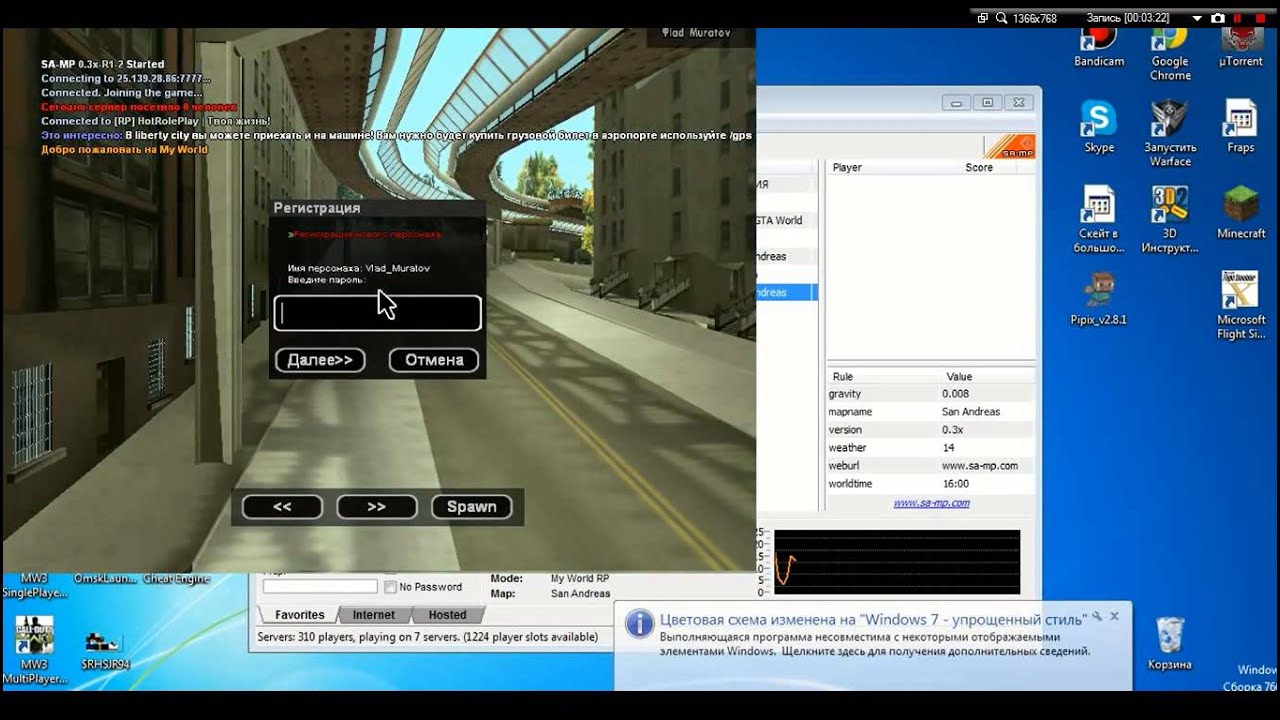This screenshot has width=1280, height=720.
Task: Open the Корзина recycle bin
Action: [1169, 644]
